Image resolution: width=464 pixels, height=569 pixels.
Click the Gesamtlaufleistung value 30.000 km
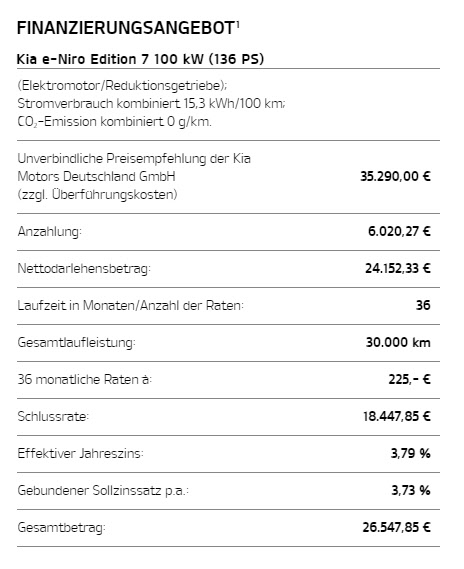[x=398, y=342]
